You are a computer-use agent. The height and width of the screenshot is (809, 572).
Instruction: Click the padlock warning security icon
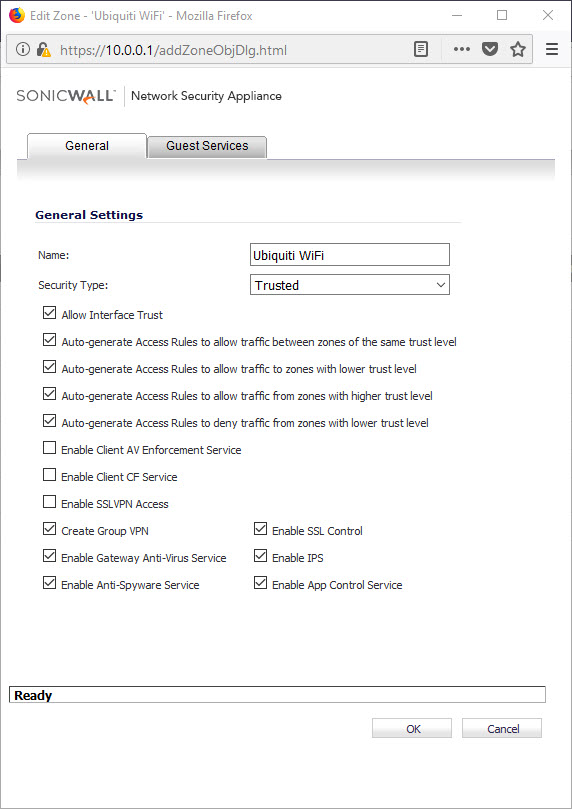click(43, 50)
